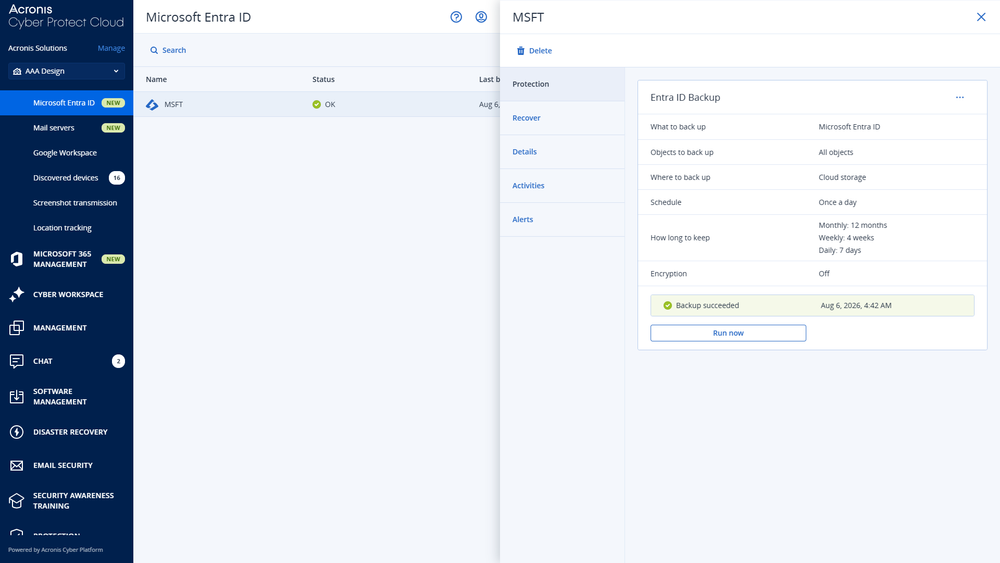
Task: Click the Run now button
Action: [728, 333]
